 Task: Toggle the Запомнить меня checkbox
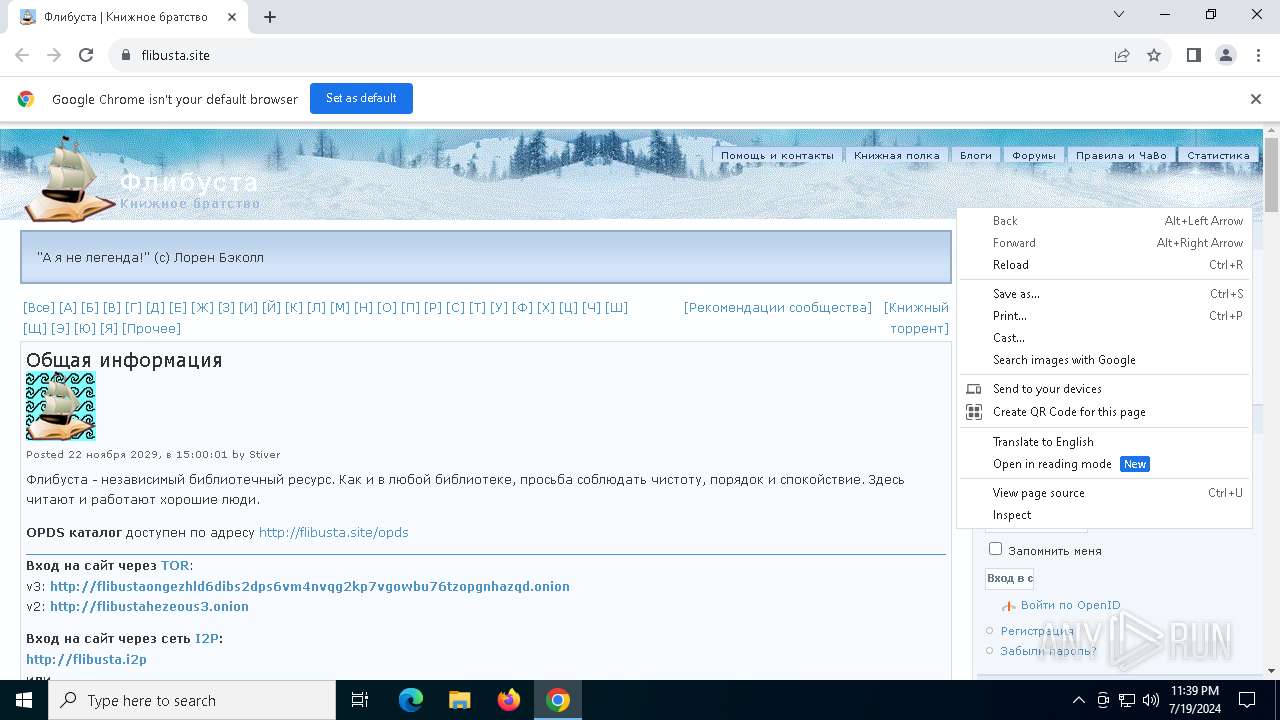995,549
